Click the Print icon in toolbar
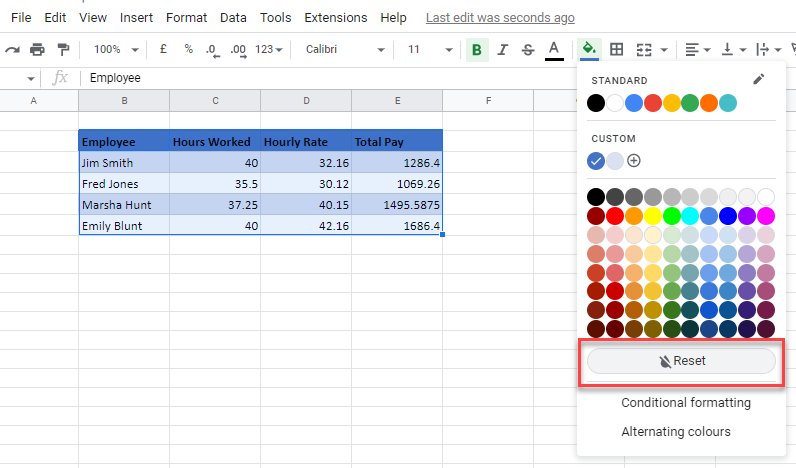 [x=37, y=49]
